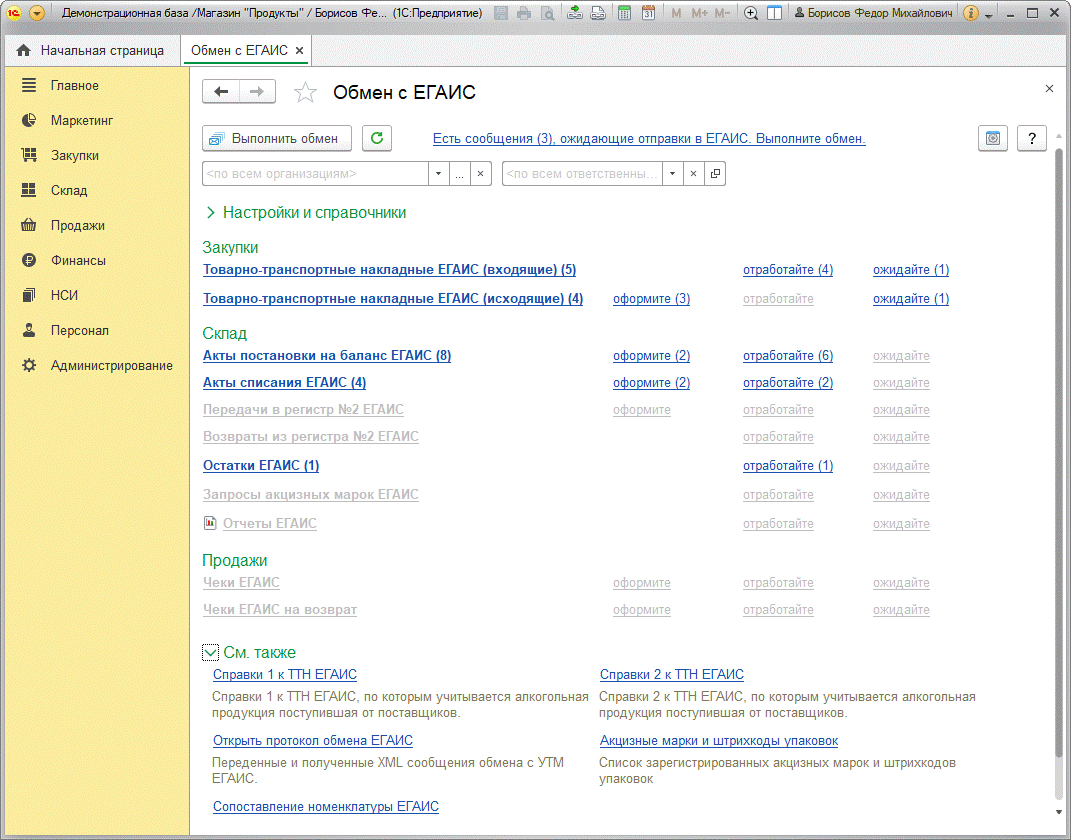The image size is (1071, 840).
Task: Open help with the question mark button
Action: (1031, 138)
